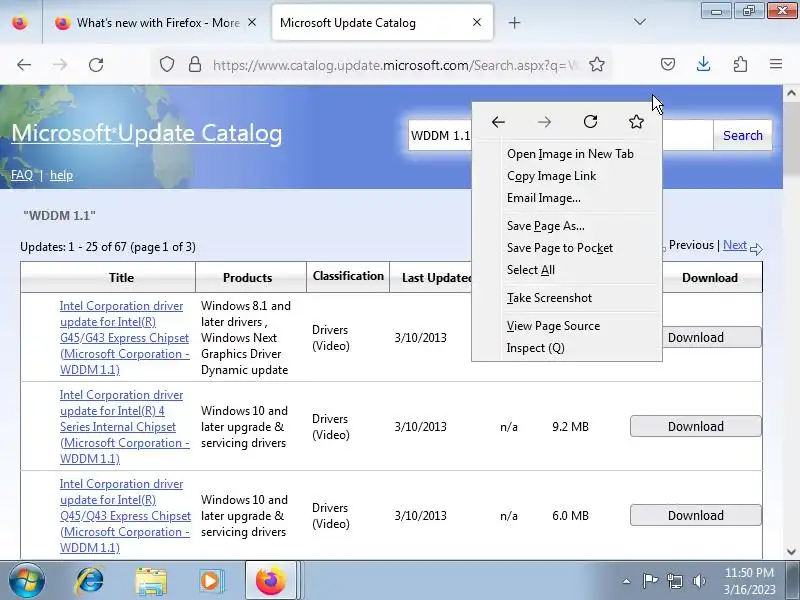Select the Microsoft Update Catalog tab
800x600 pixels.
click(x=383, y=22)
